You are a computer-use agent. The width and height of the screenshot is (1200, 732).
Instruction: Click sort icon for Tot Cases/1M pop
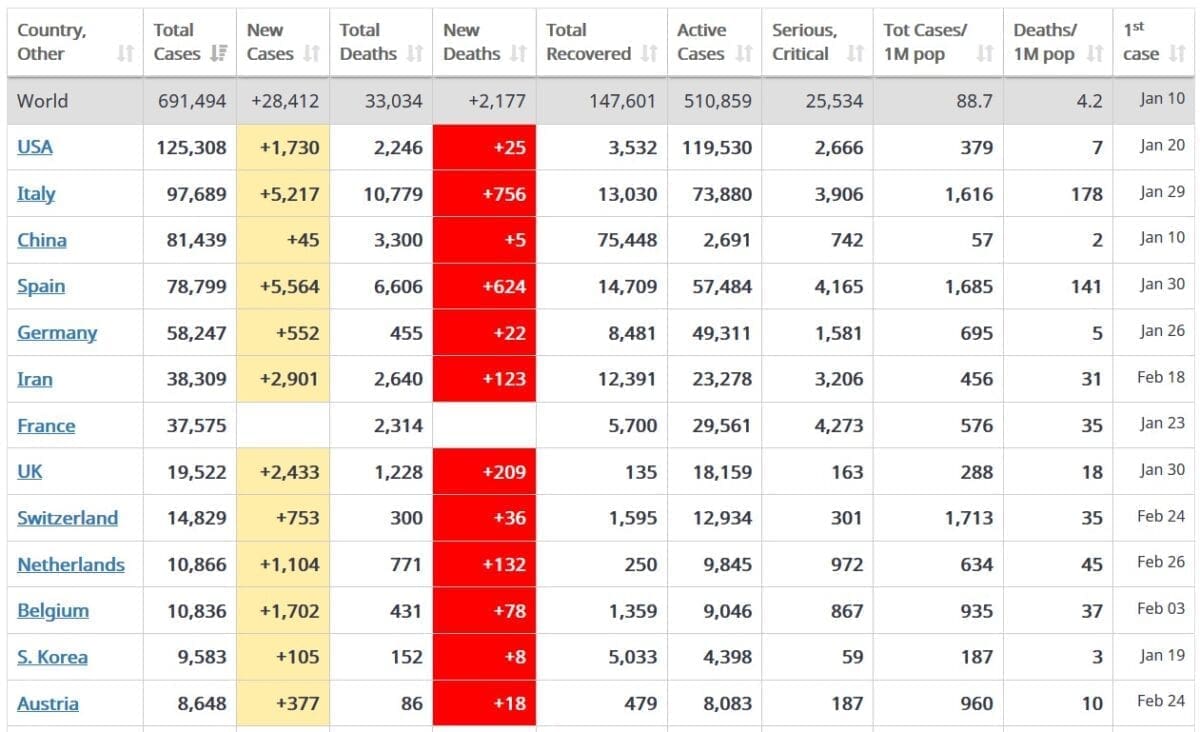pyautogui.click(x=985, y=55)
